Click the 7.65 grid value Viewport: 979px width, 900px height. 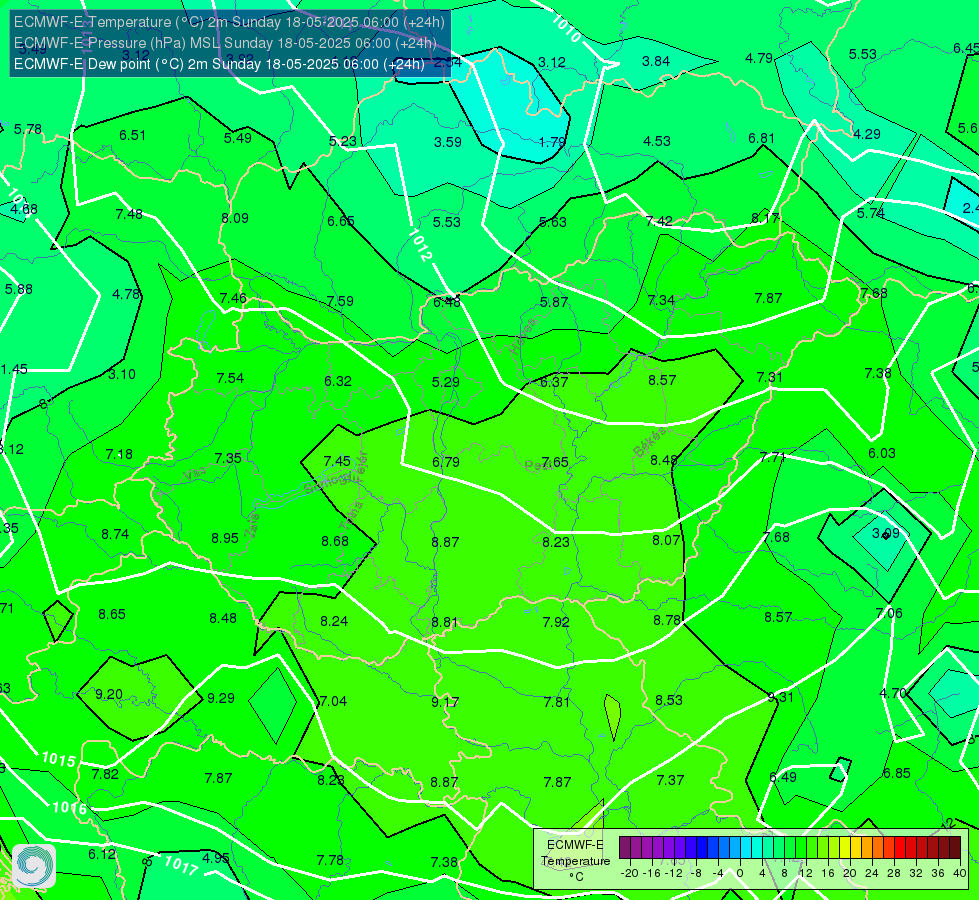[x=555, y=462]
